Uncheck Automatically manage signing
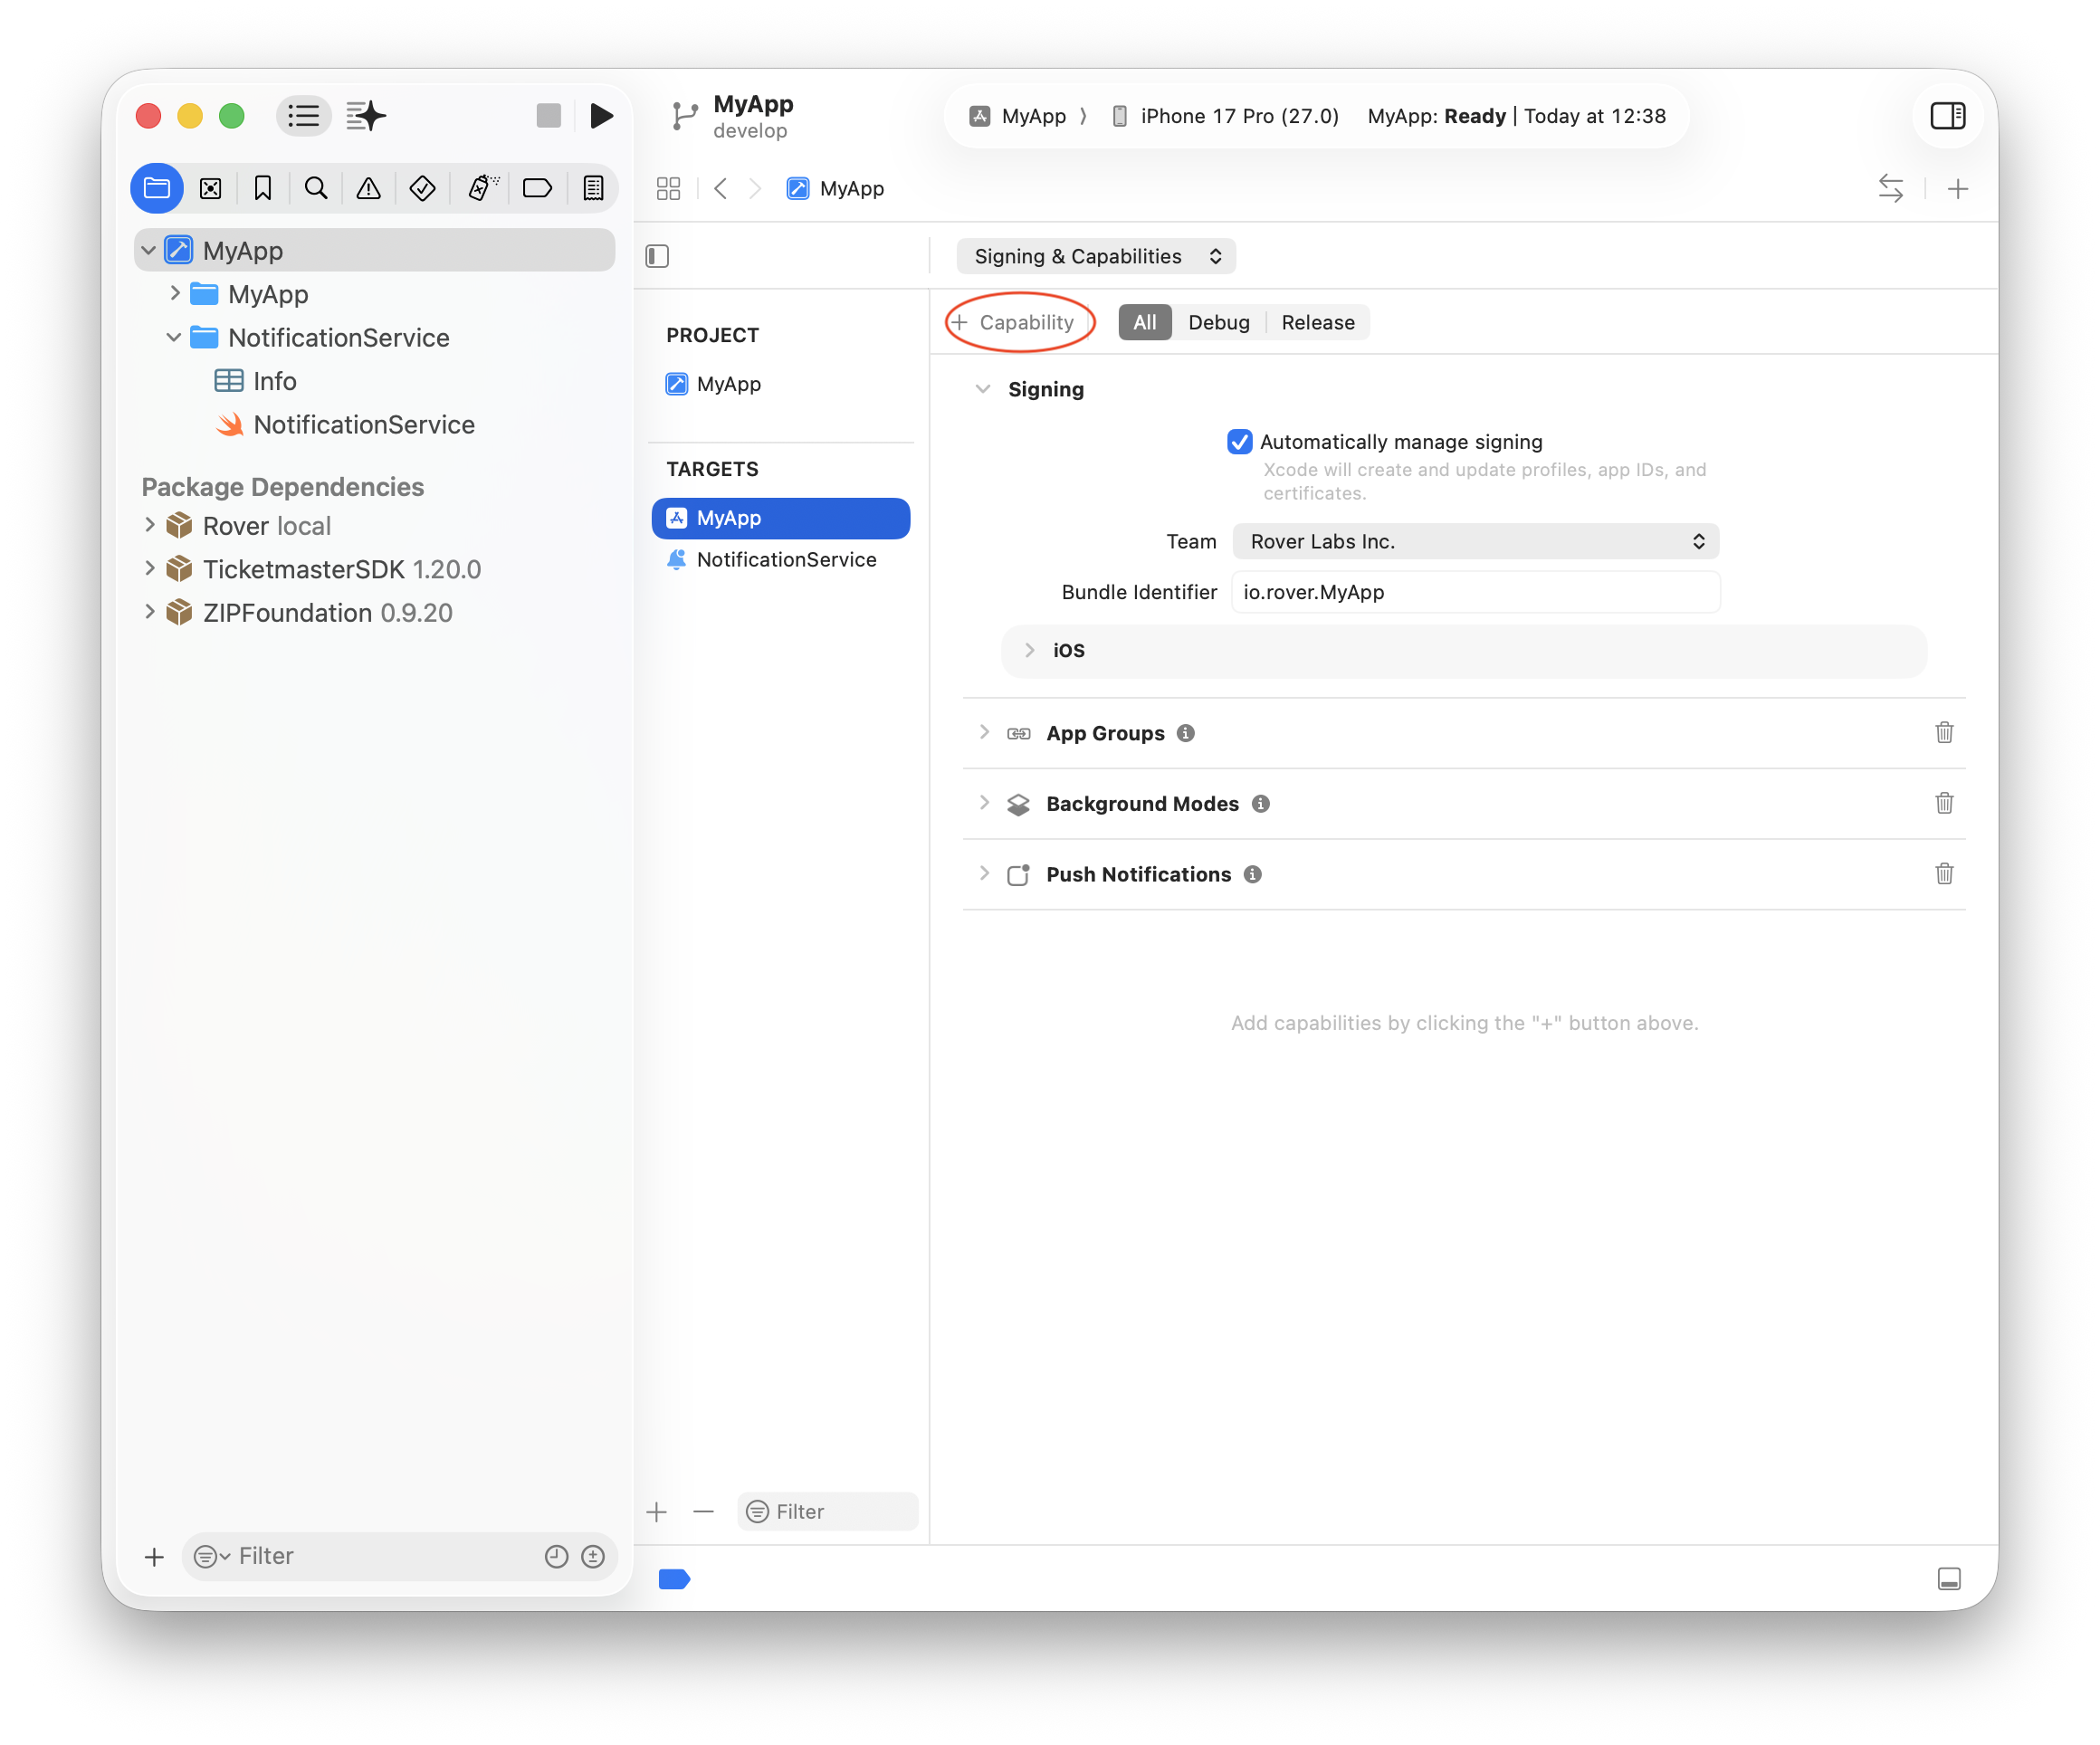The height and width of the screenshot is (1745, 2100). 1239,442
